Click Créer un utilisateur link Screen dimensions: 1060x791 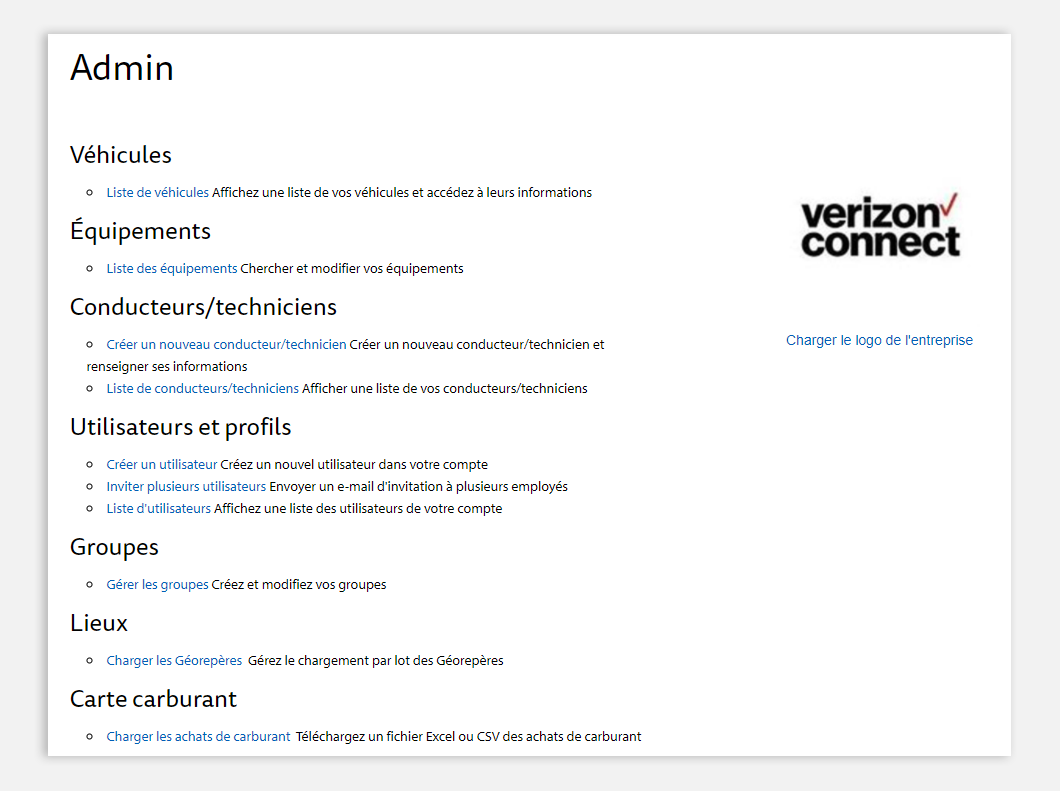pos(162,464)
